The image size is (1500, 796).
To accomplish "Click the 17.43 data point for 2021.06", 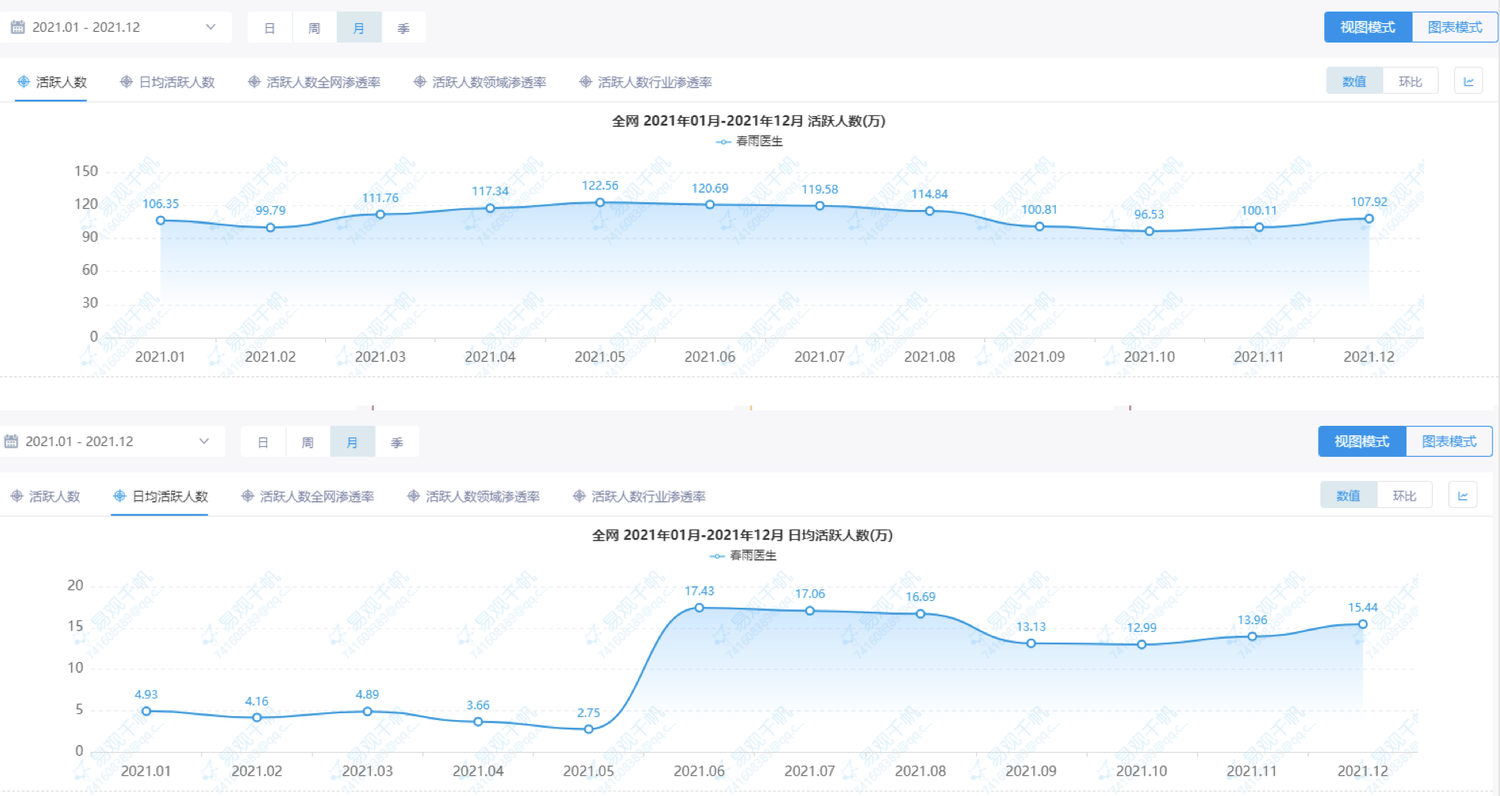I will pos(699,607).
